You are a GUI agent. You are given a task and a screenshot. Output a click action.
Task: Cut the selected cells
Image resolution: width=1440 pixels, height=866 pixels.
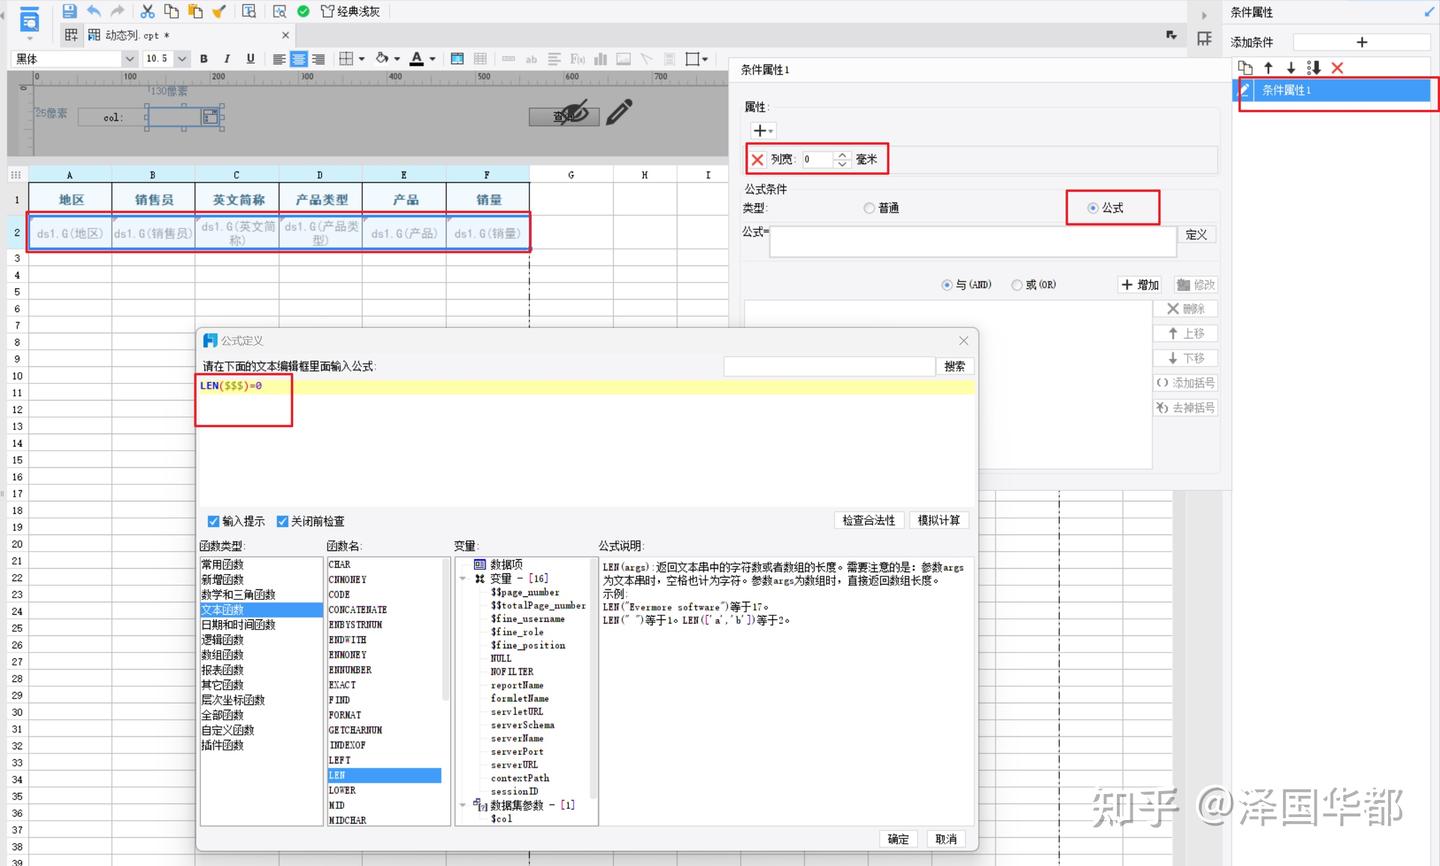tap(147, 11)
